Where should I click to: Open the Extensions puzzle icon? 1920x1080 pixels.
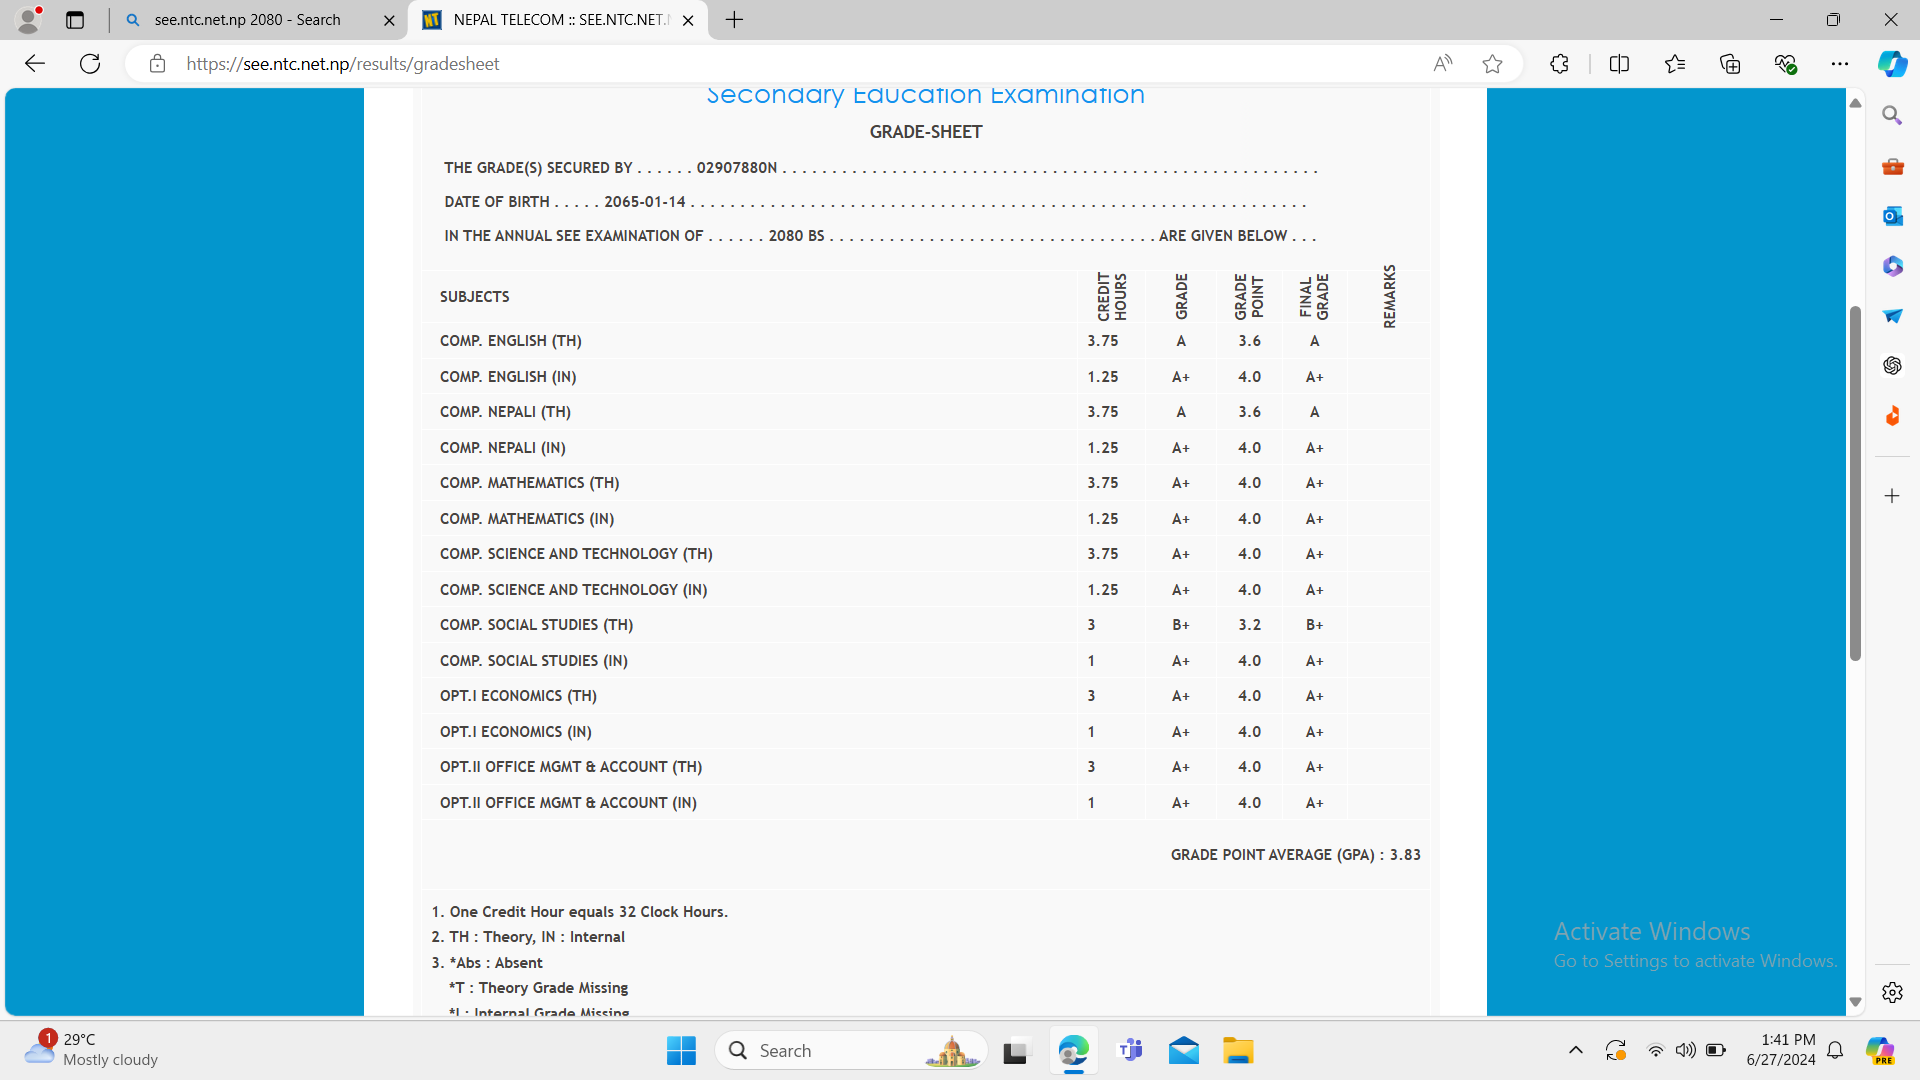[x=1559, y=64]
